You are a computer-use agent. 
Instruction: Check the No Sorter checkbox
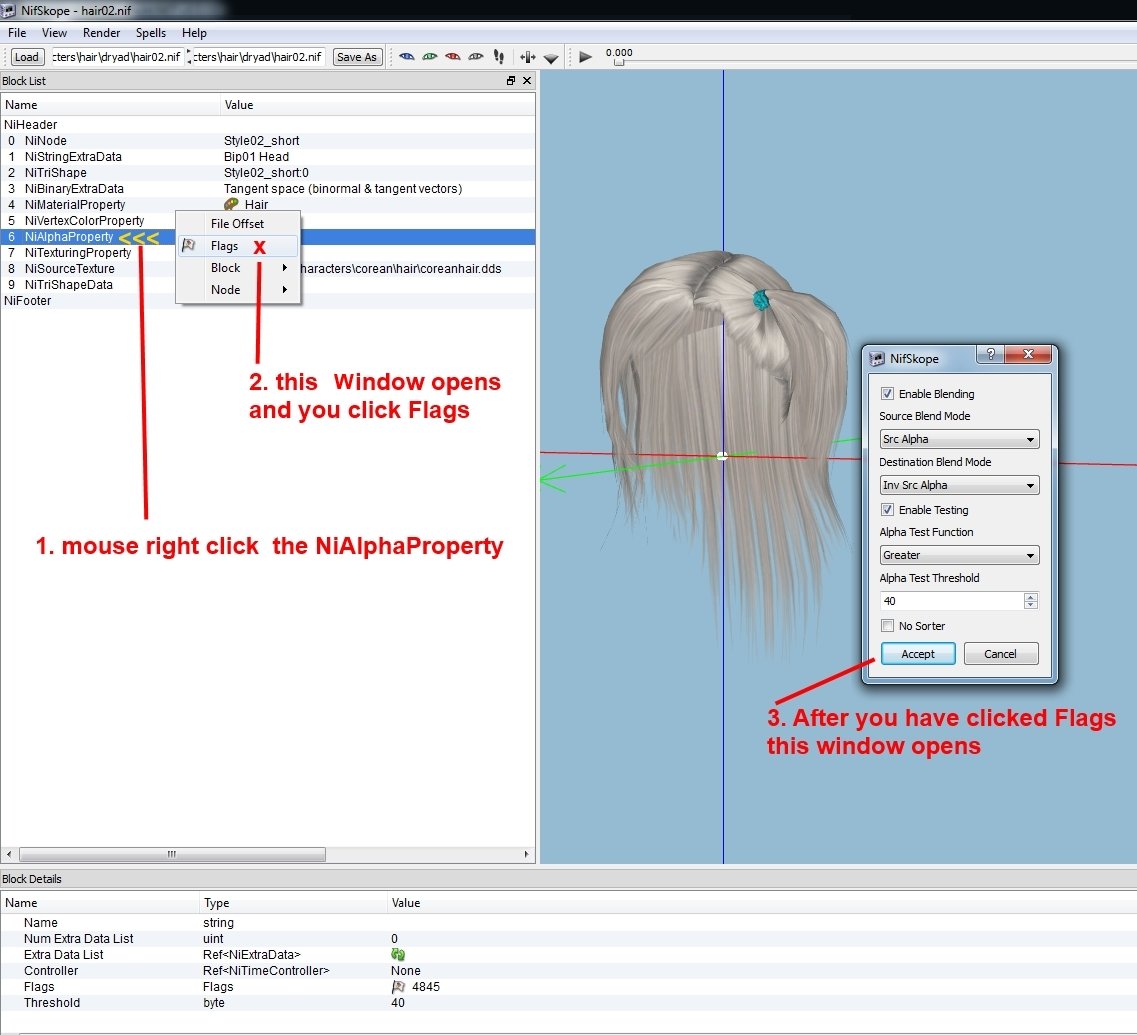click(887, 626)
